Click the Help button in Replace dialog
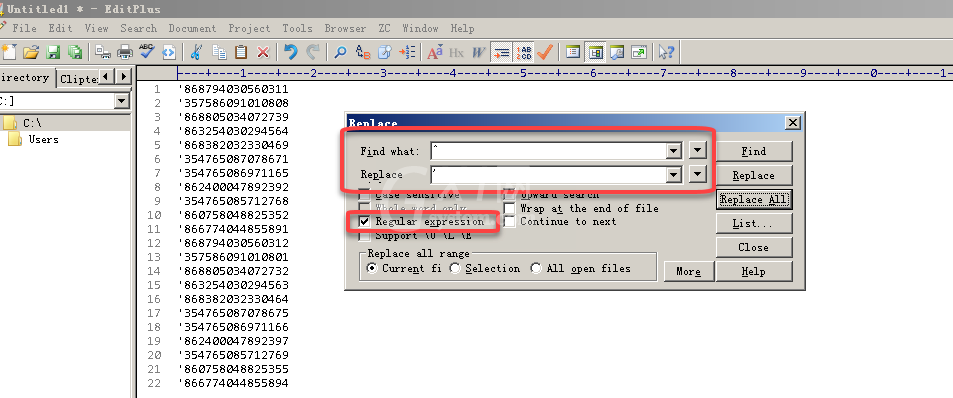This screenshot has height=398, width=953. tap(754, 272)
